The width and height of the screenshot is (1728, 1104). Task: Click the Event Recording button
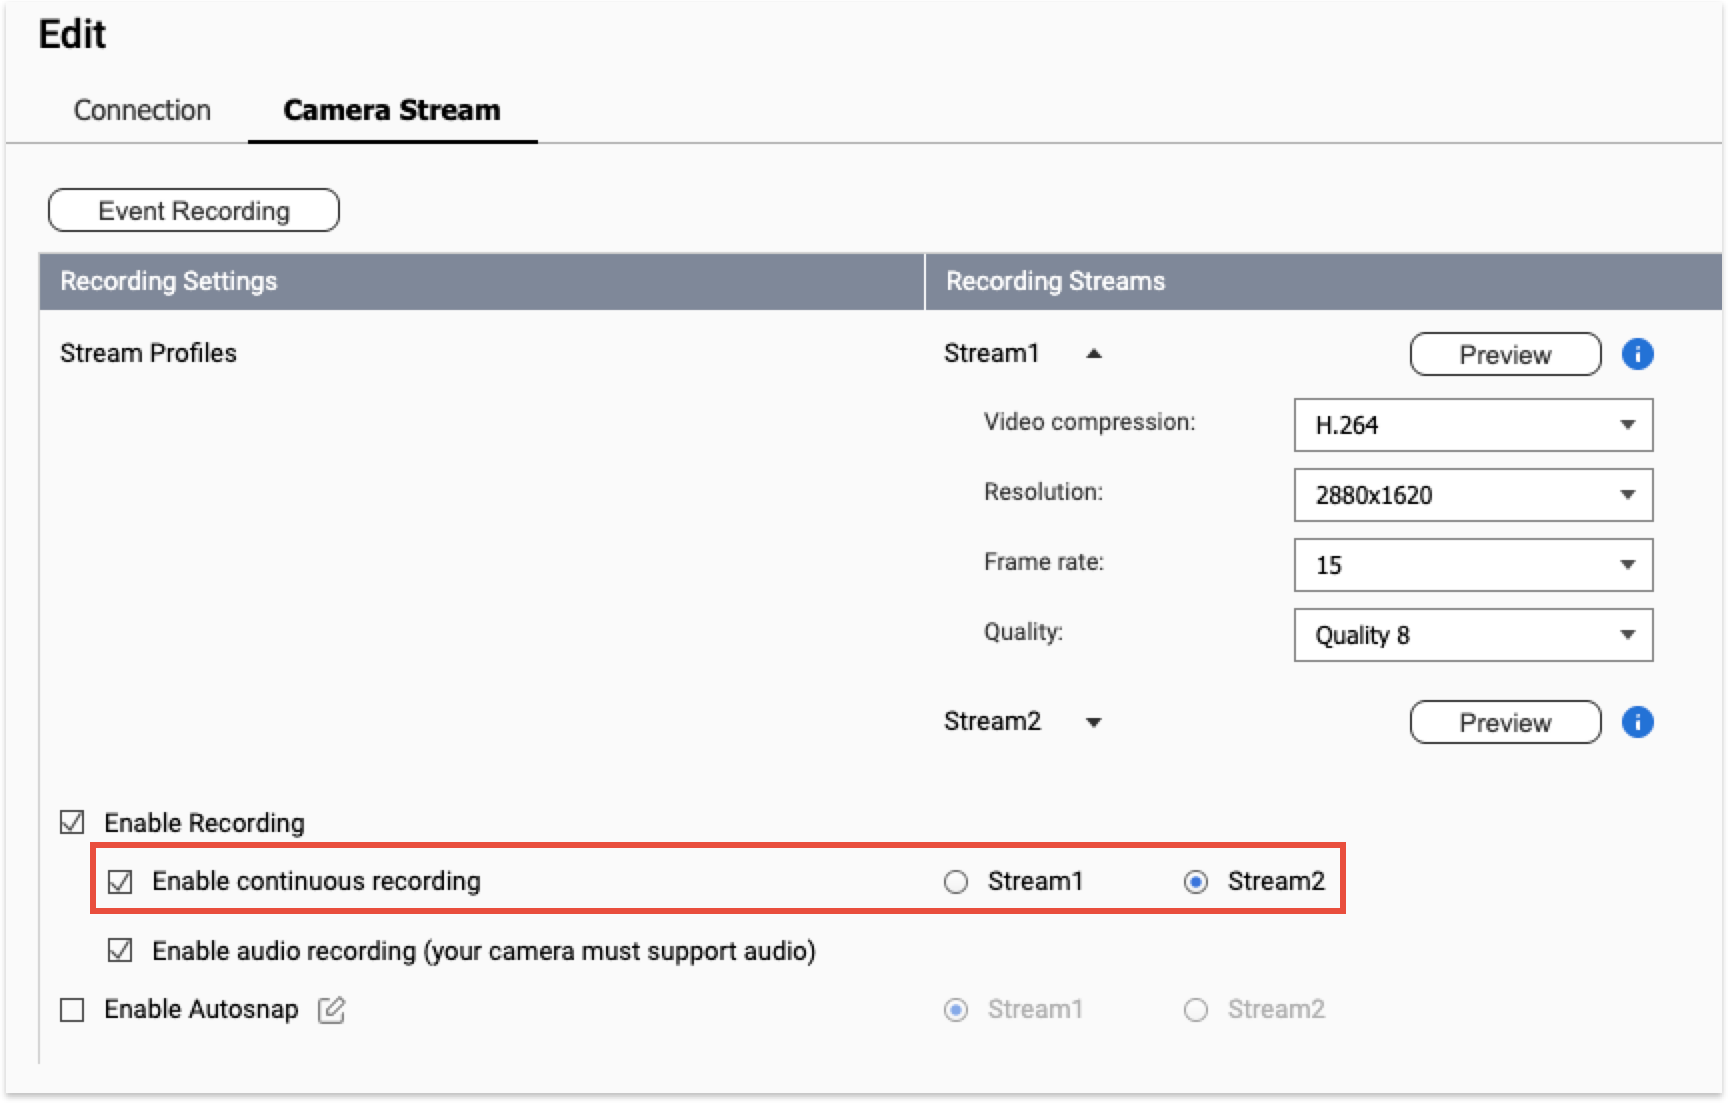pos(194,211)
